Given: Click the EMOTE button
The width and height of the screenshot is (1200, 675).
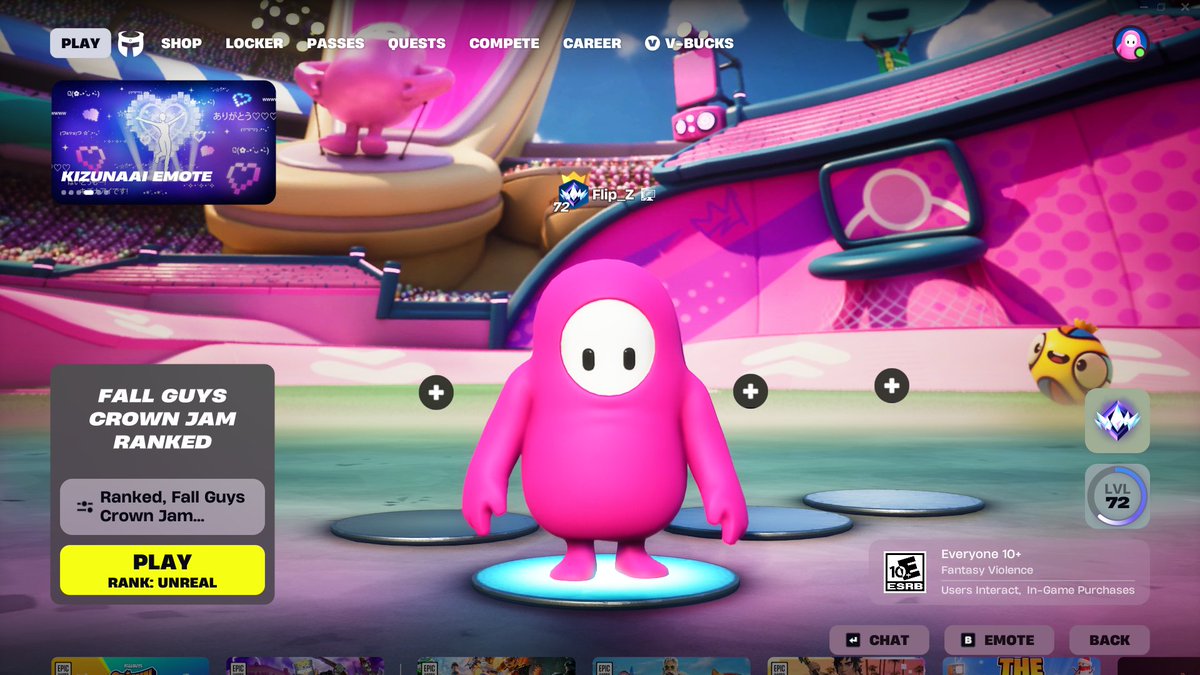Looking at the screenshot, I should click(997, 640).
